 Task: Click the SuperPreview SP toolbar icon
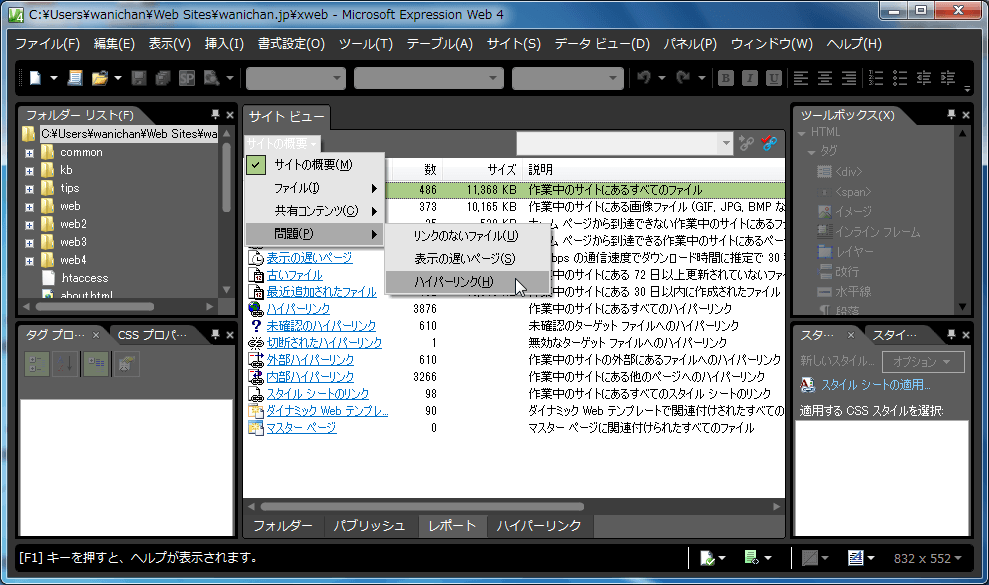(x=187, y=78)
